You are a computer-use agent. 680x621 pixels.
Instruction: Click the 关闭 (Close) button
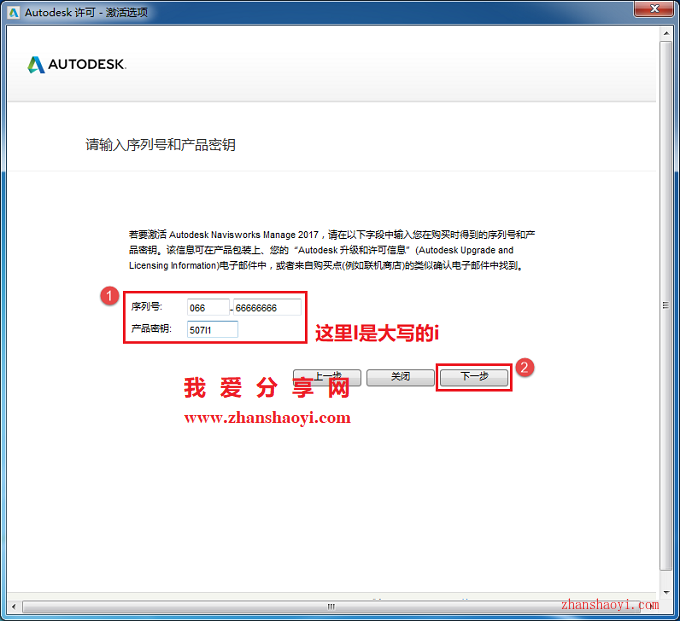click(x=400, y=377)
